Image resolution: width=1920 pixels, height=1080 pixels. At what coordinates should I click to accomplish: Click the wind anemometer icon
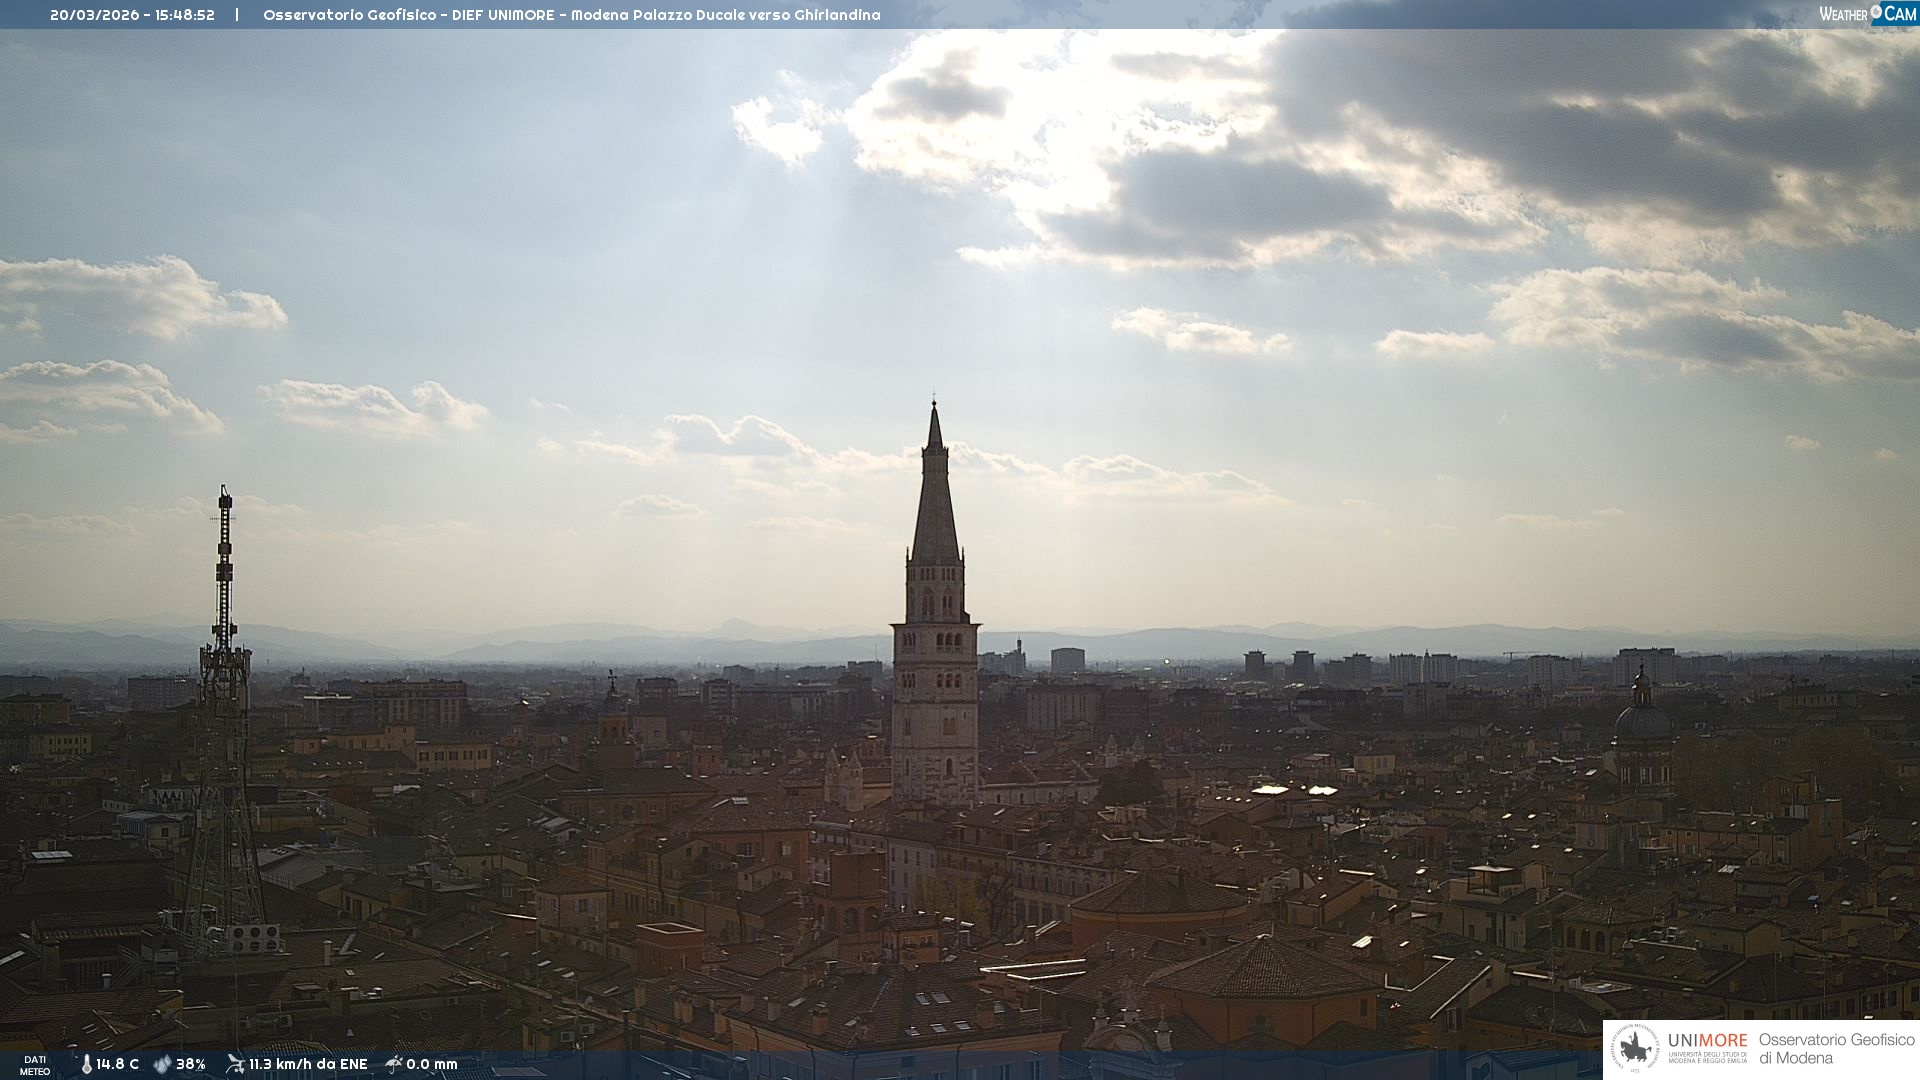point(235,1064)
